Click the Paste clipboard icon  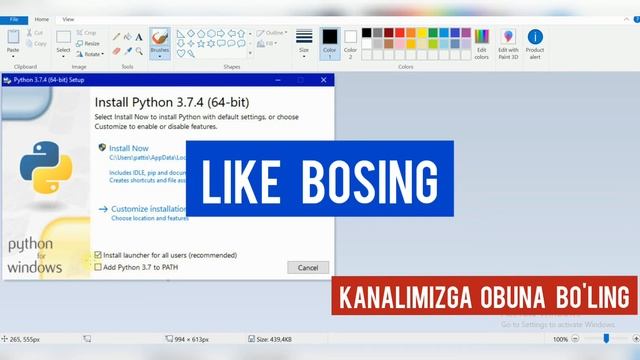tap(13, 37)
